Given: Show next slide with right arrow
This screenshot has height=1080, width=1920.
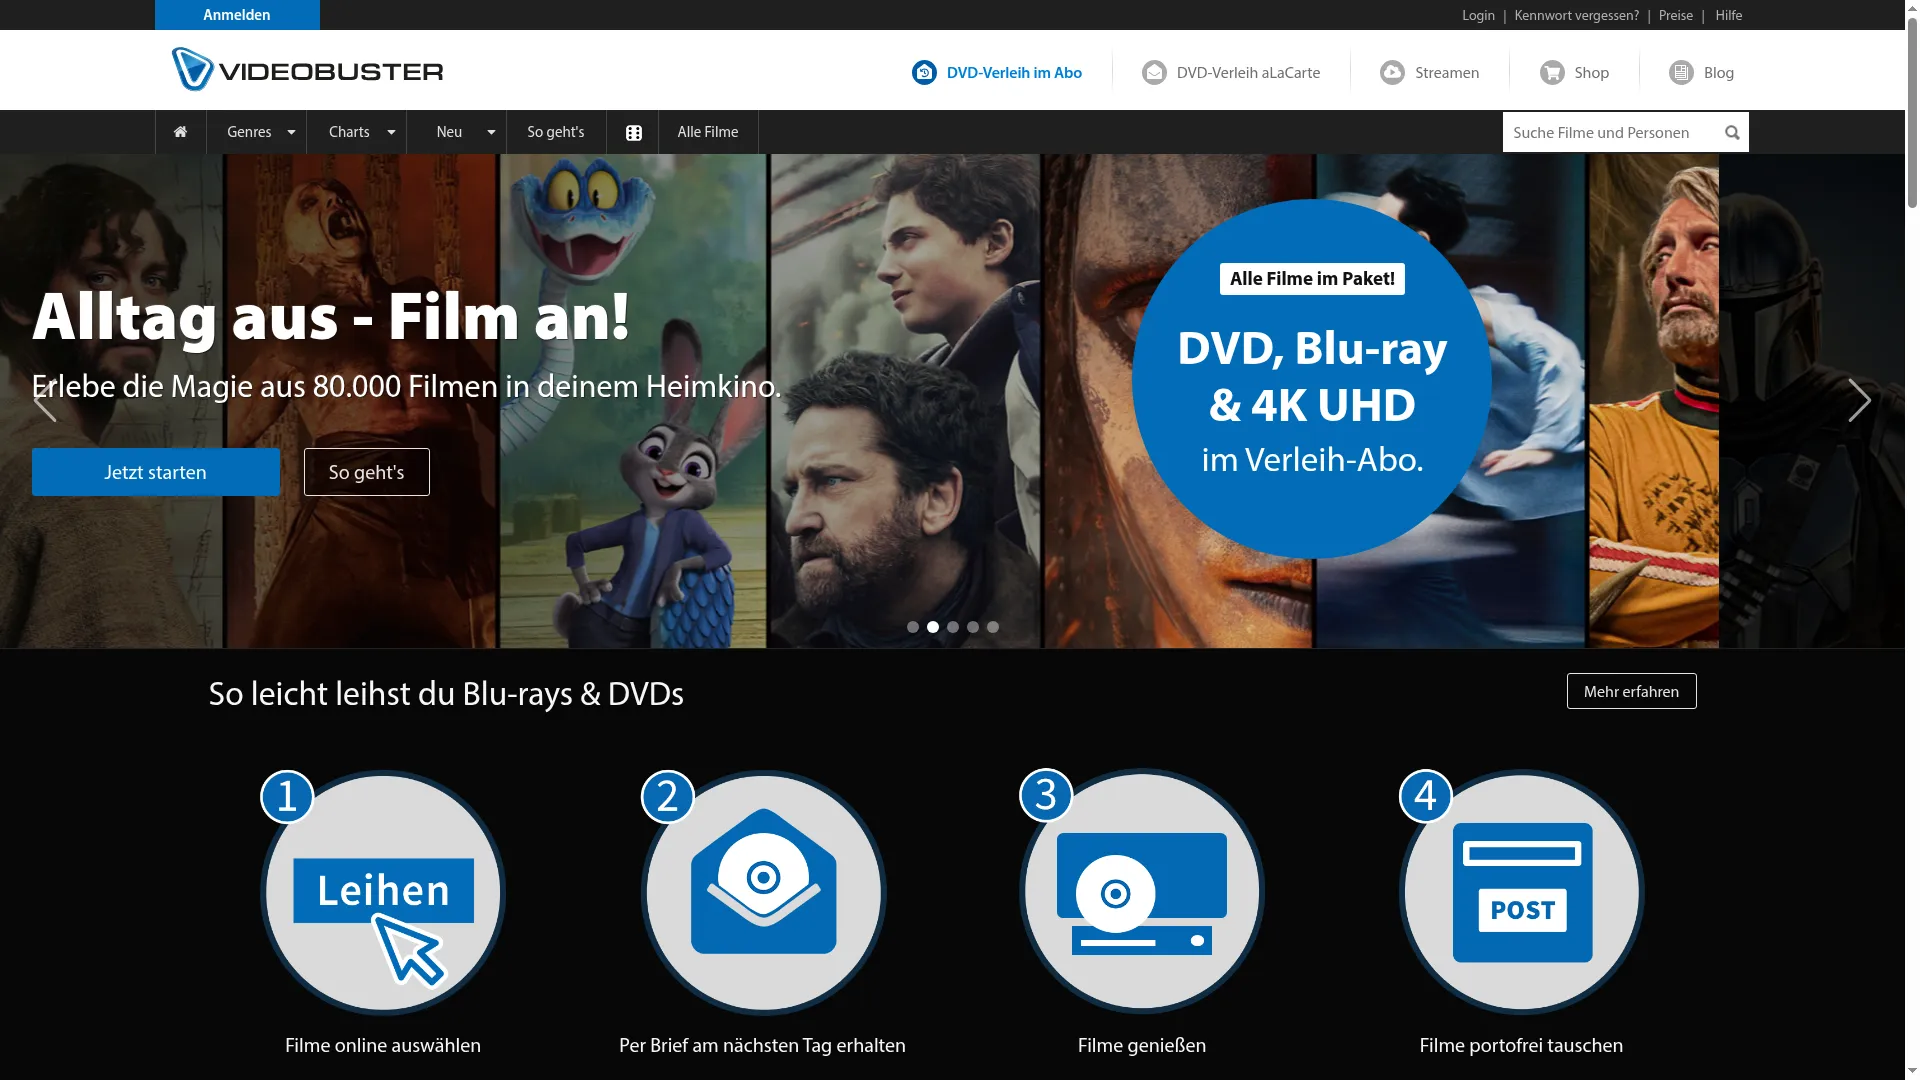Looking at the screenshot, I should pos(1859,401).
